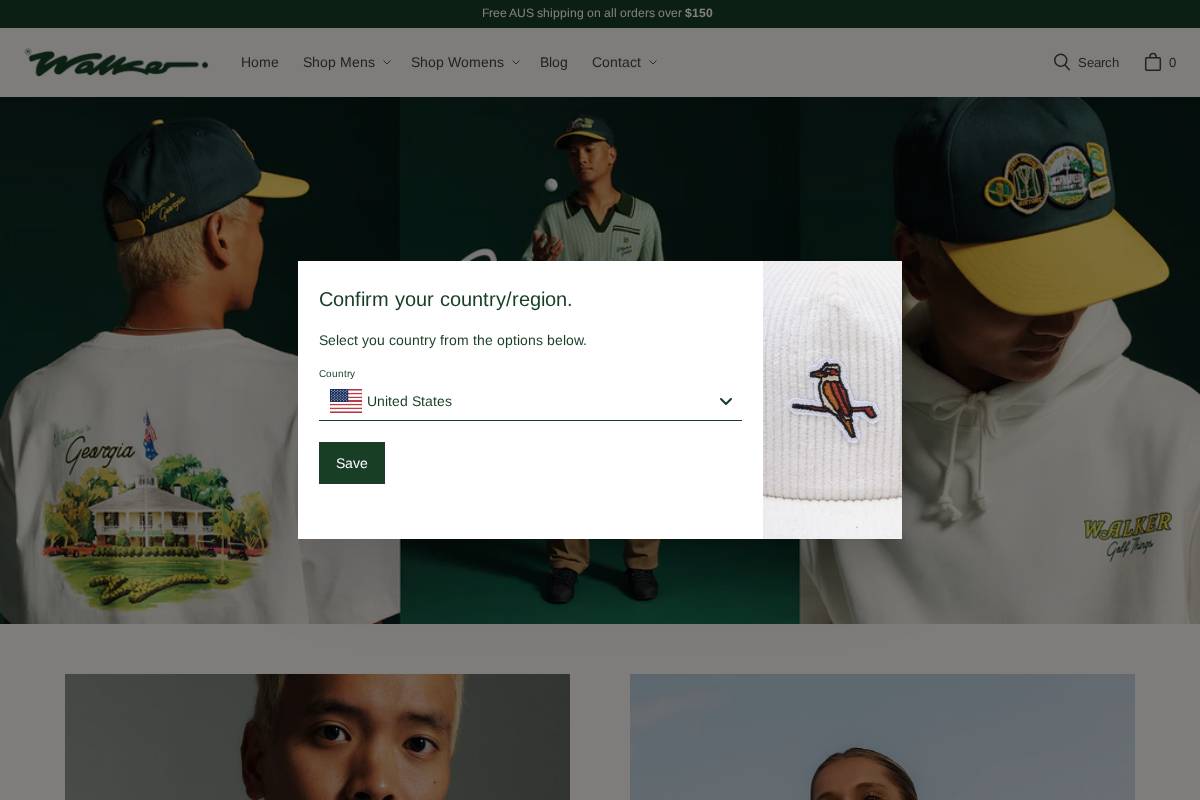Click the free AUS shipping banner link
The image size is (1200, 800).
[x=597, y=13]
